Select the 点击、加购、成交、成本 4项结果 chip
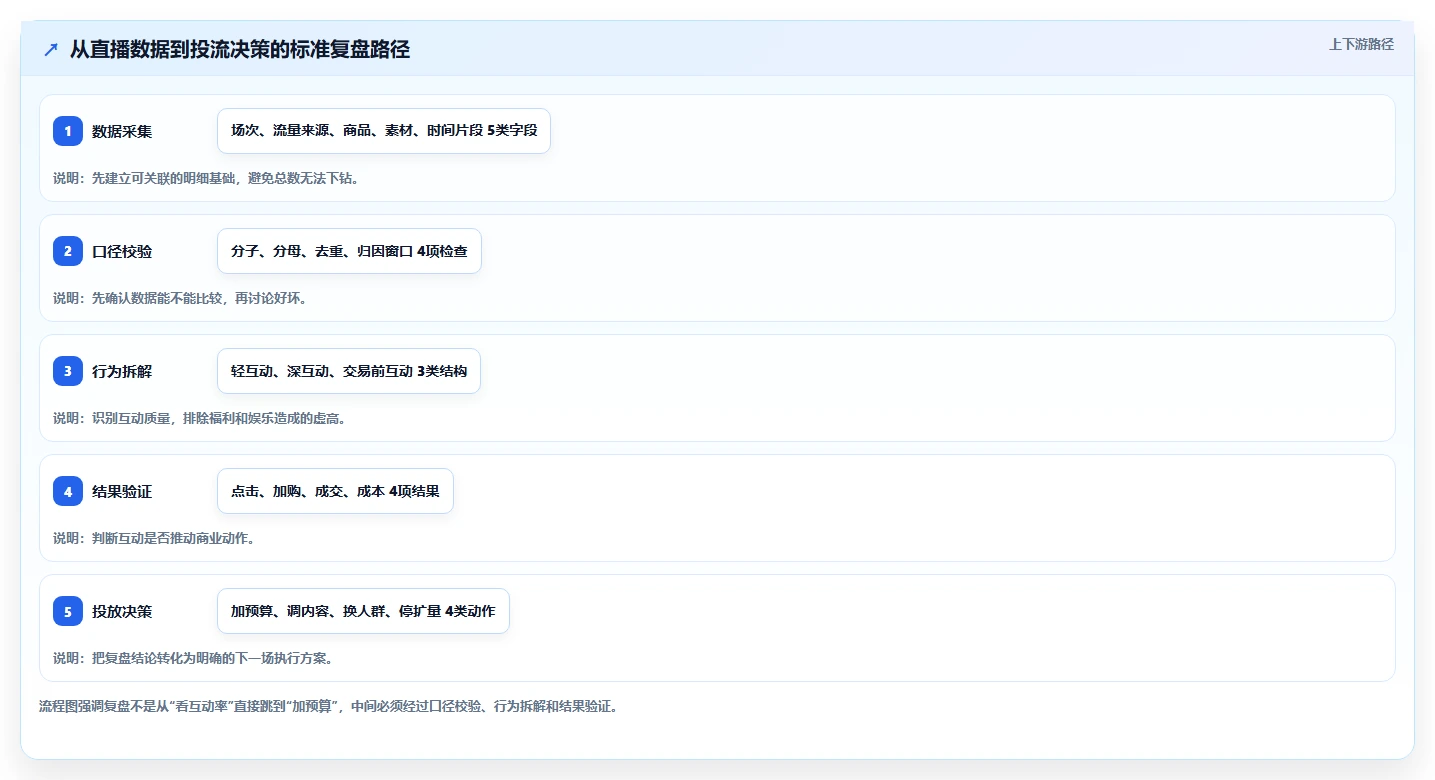 click(x=335, y=491)
